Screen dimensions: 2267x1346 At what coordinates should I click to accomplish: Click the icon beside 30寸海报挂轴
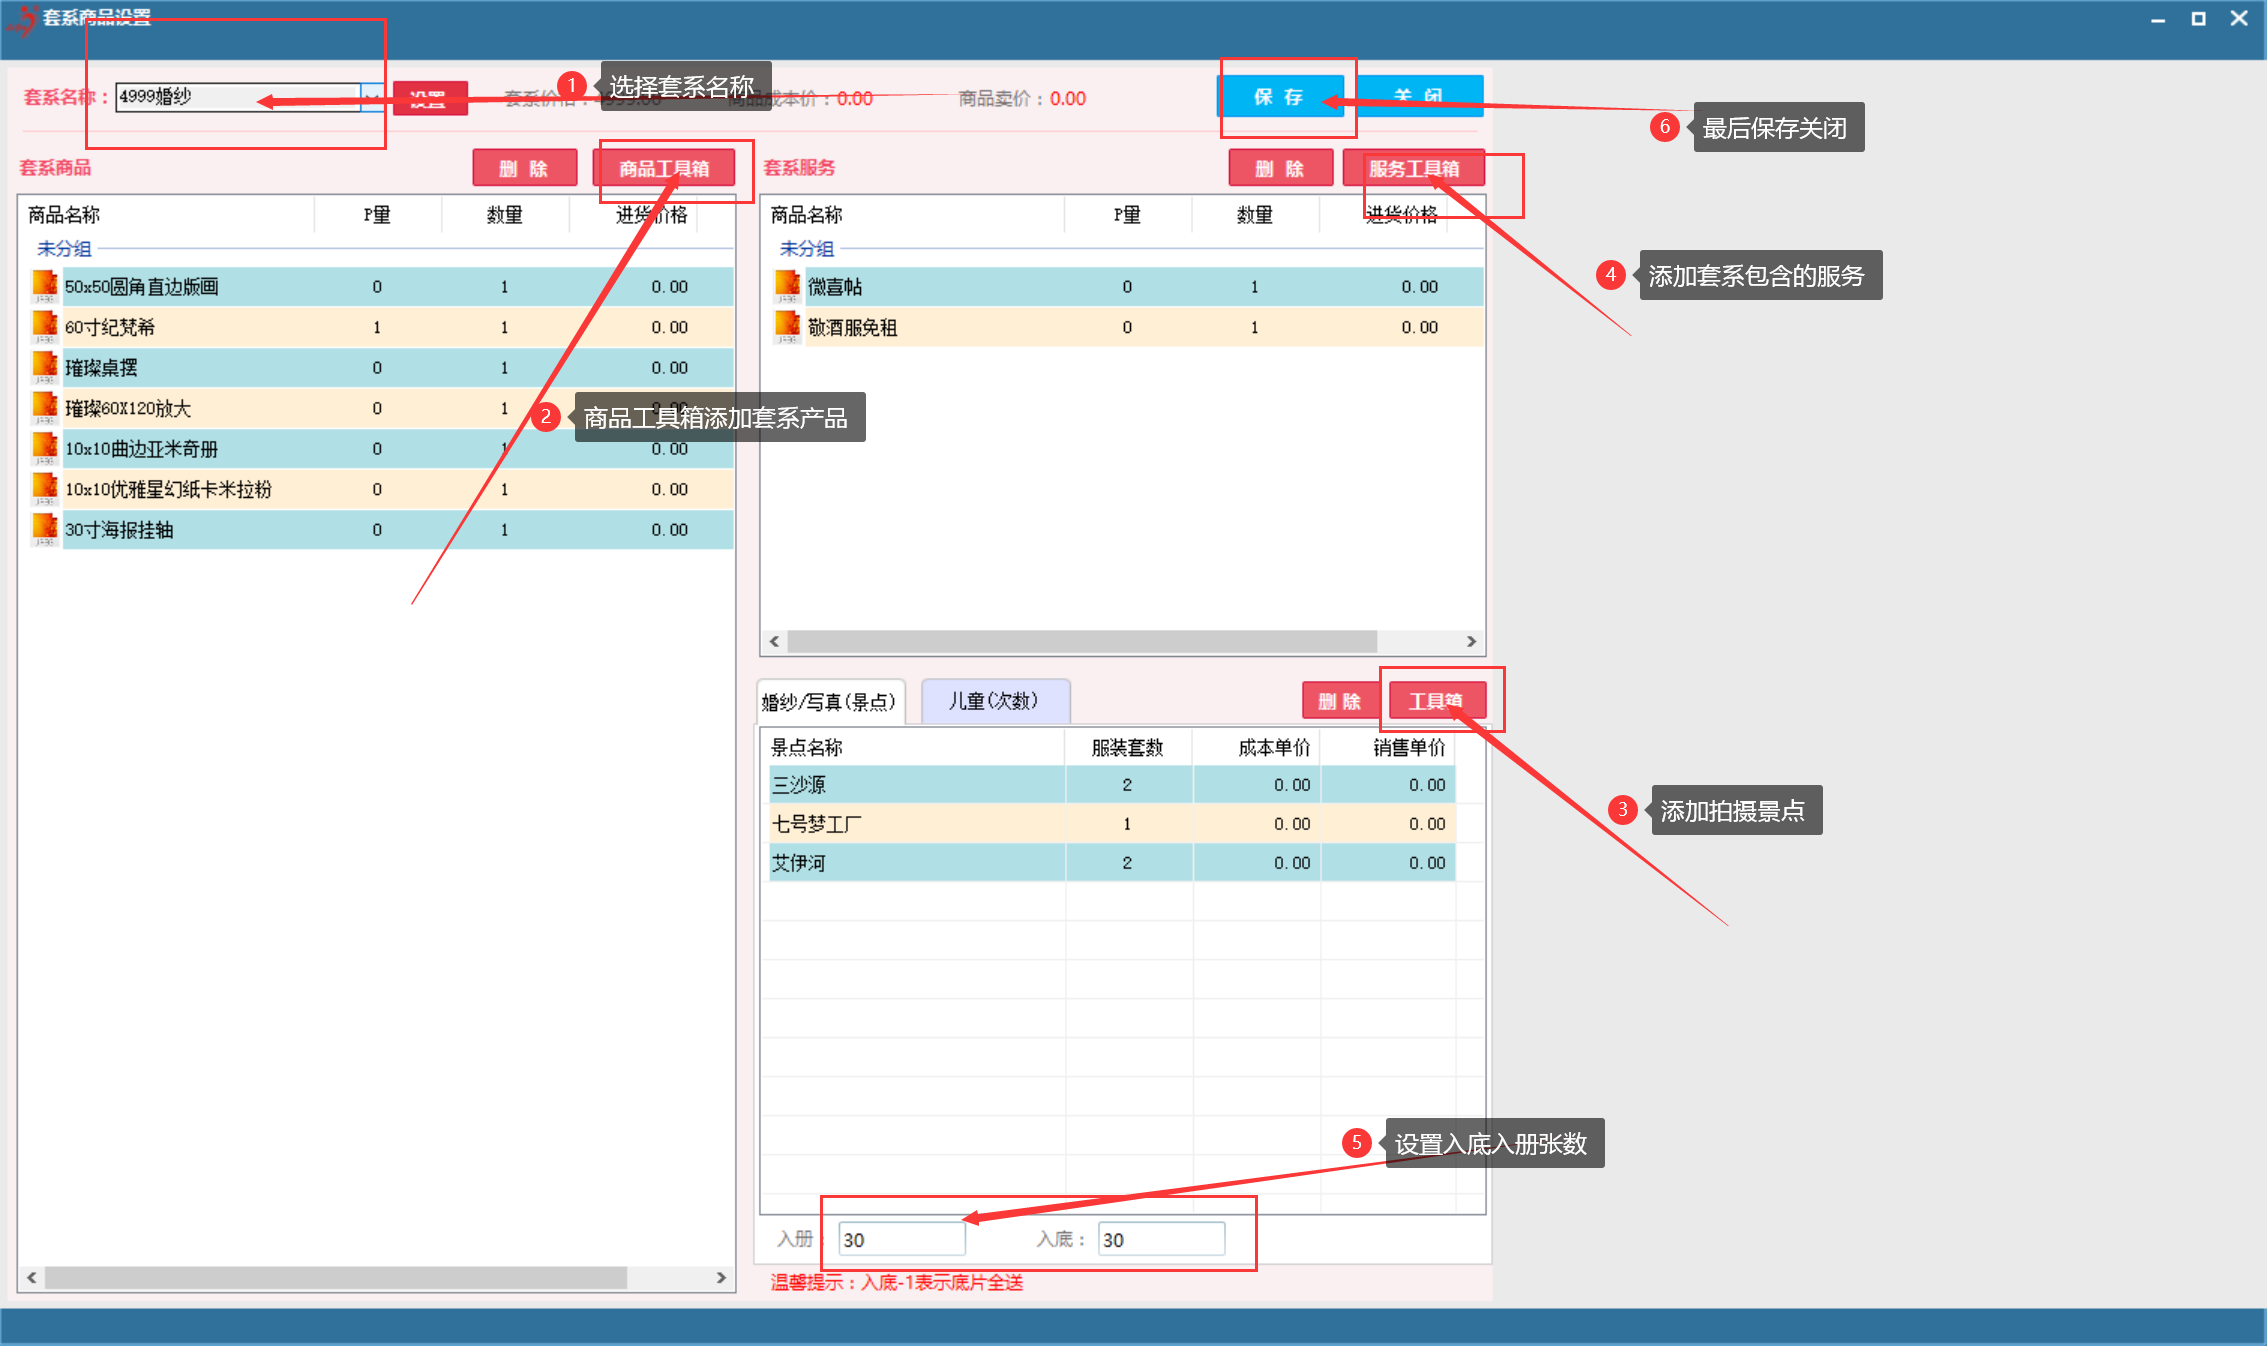pyautogui.click(x=44, y=529)
